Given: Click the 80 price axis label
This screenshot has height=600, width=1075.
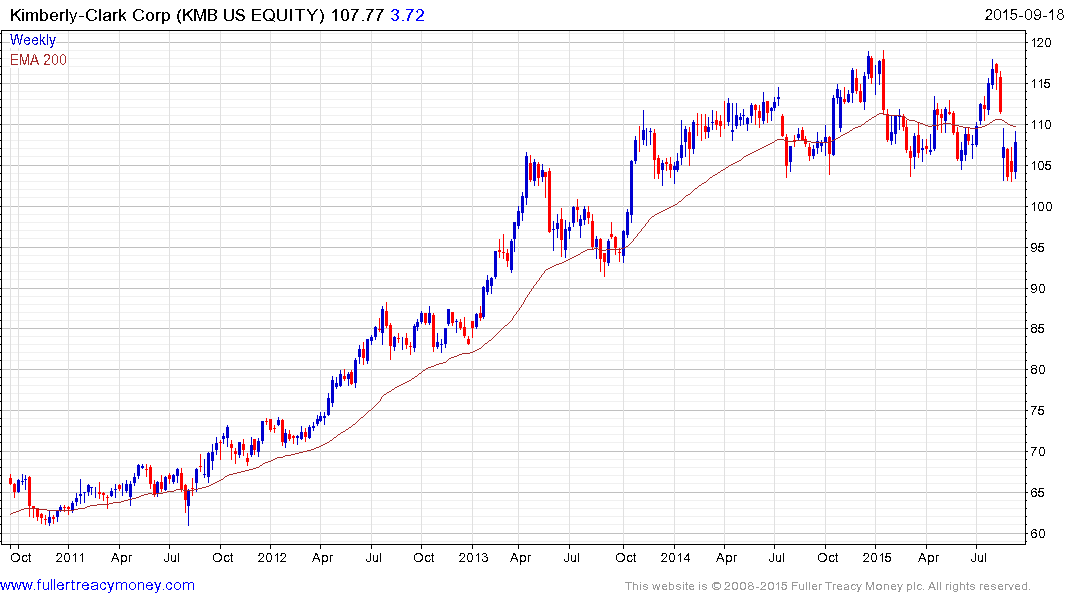Looking at the screenshot, I should (1038, 370).
